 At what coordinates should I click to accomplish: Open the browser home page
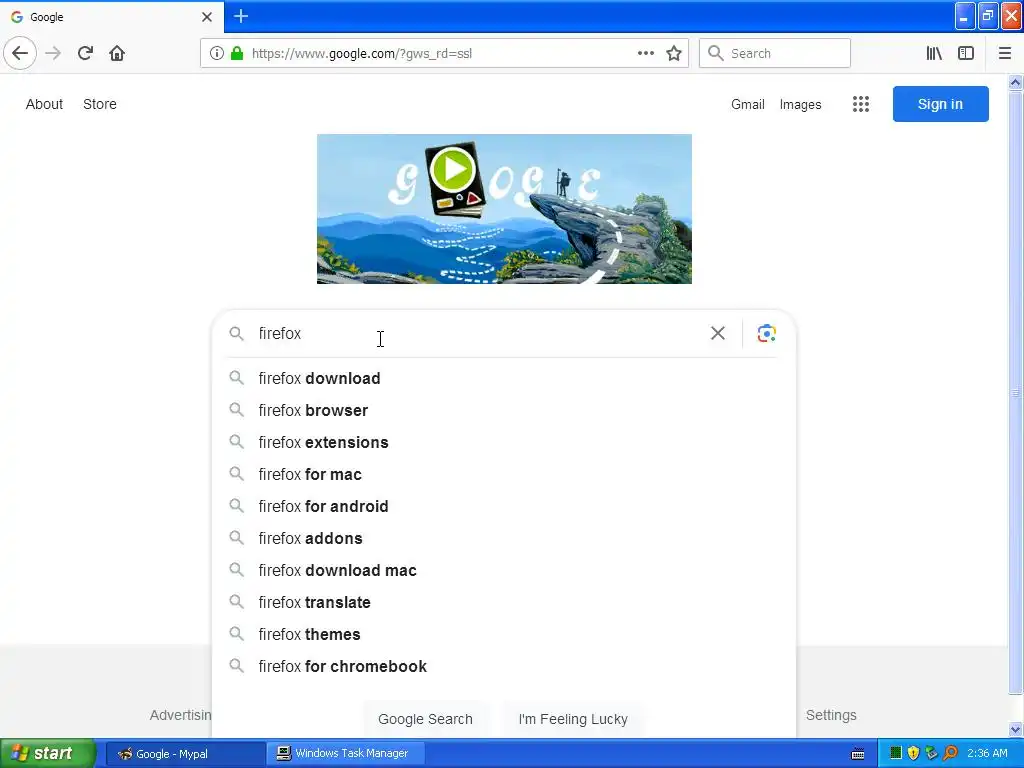click(117, 53)
